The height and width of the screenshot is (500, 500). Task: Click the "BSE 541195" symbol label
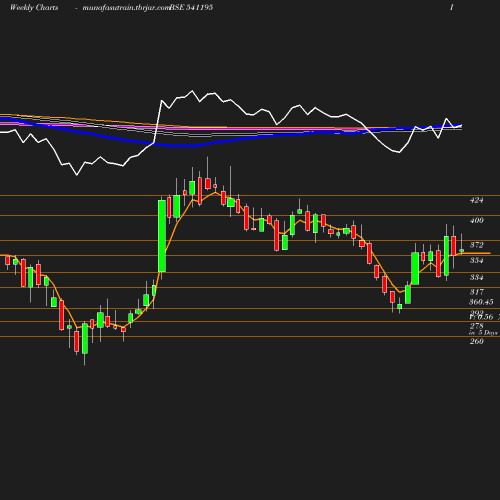click(191, 7)
